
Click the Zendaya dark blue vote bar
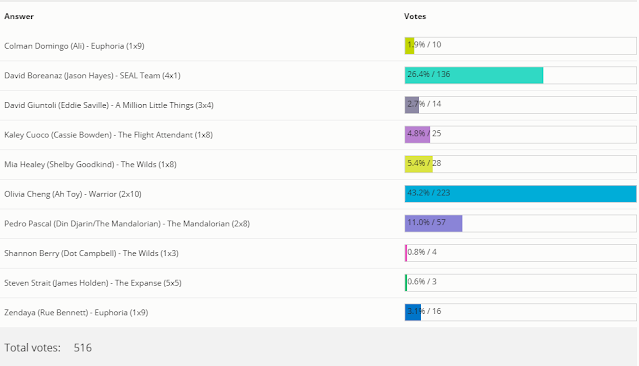coord(413,312)
